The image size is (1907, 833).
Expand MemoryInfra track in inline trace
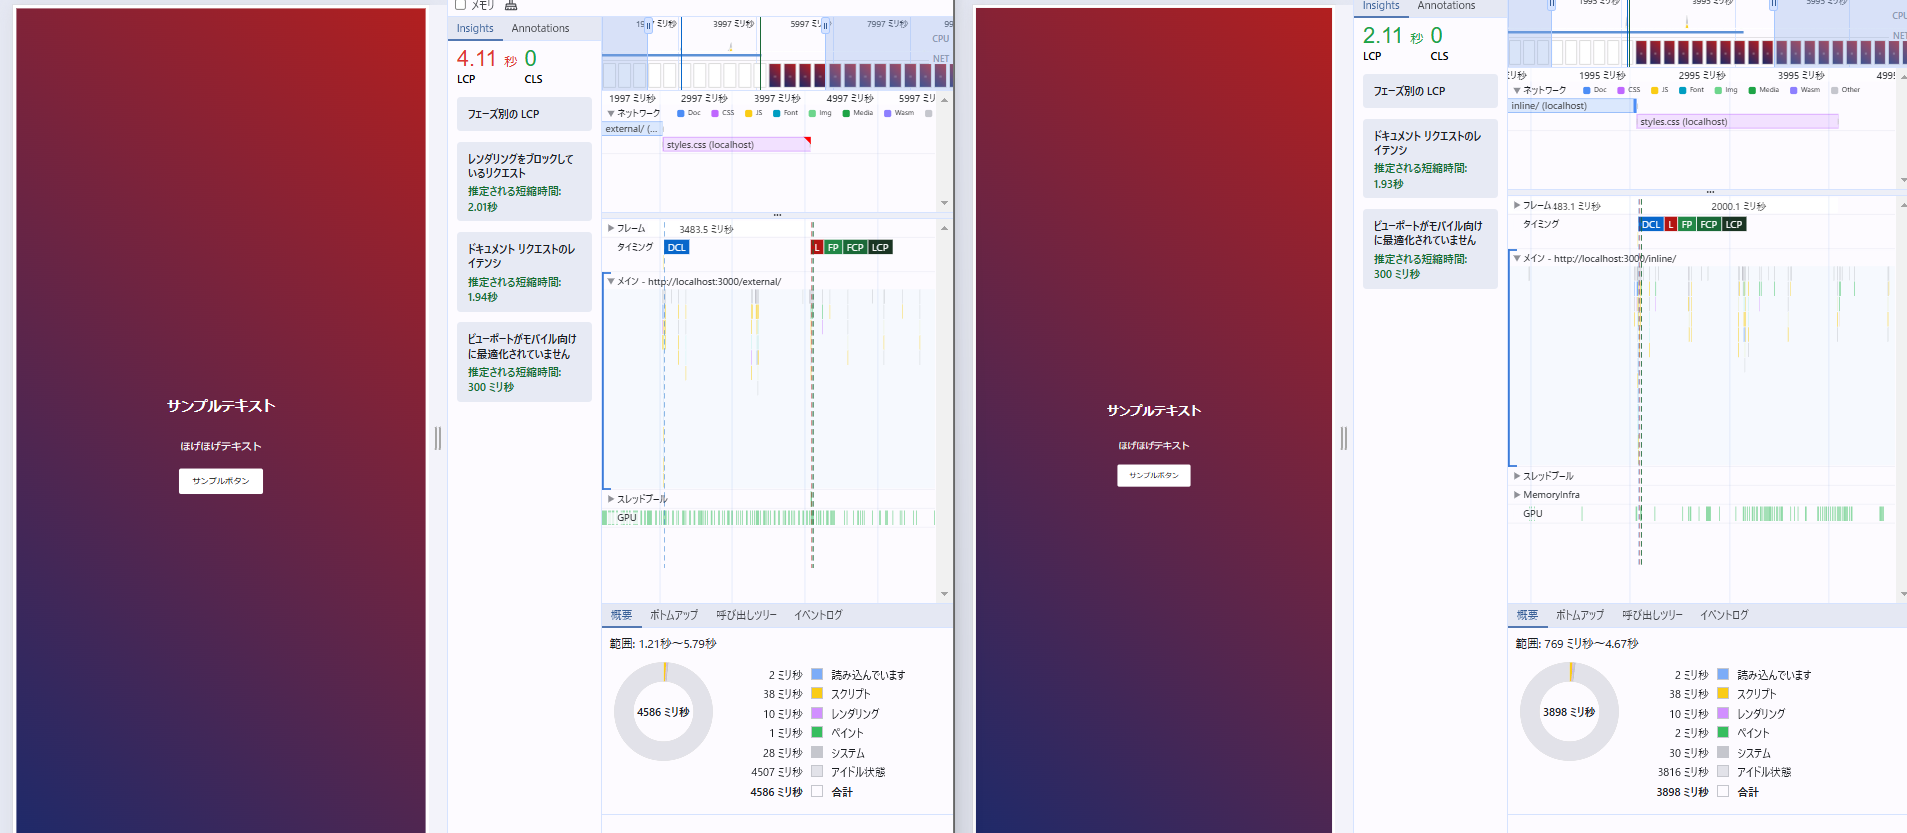[1517, 494]
